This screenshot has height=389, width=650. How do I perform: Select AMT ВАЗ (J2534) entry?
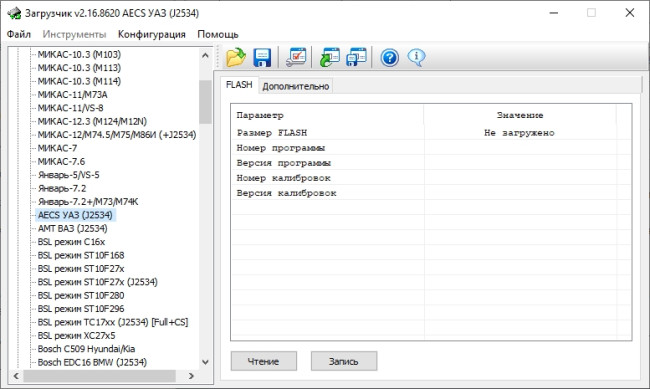click(x=73, y=228)
